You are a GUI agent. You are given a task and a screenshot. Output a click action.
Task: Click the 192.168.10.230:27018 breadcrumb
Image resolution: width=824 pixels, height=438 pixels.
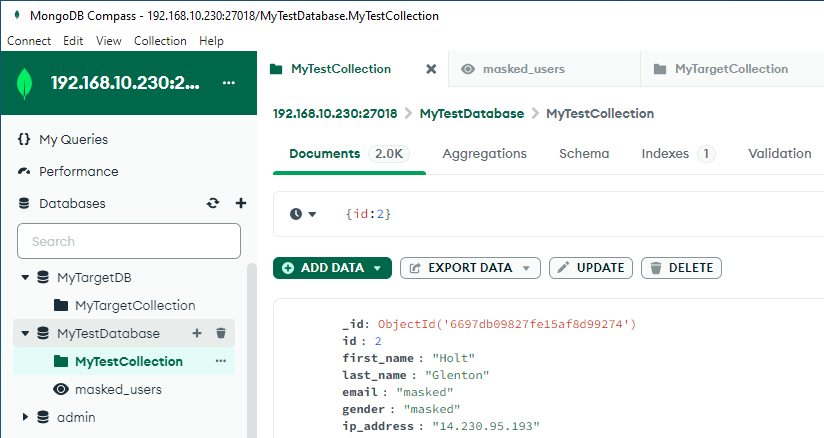tap(335, 114)
